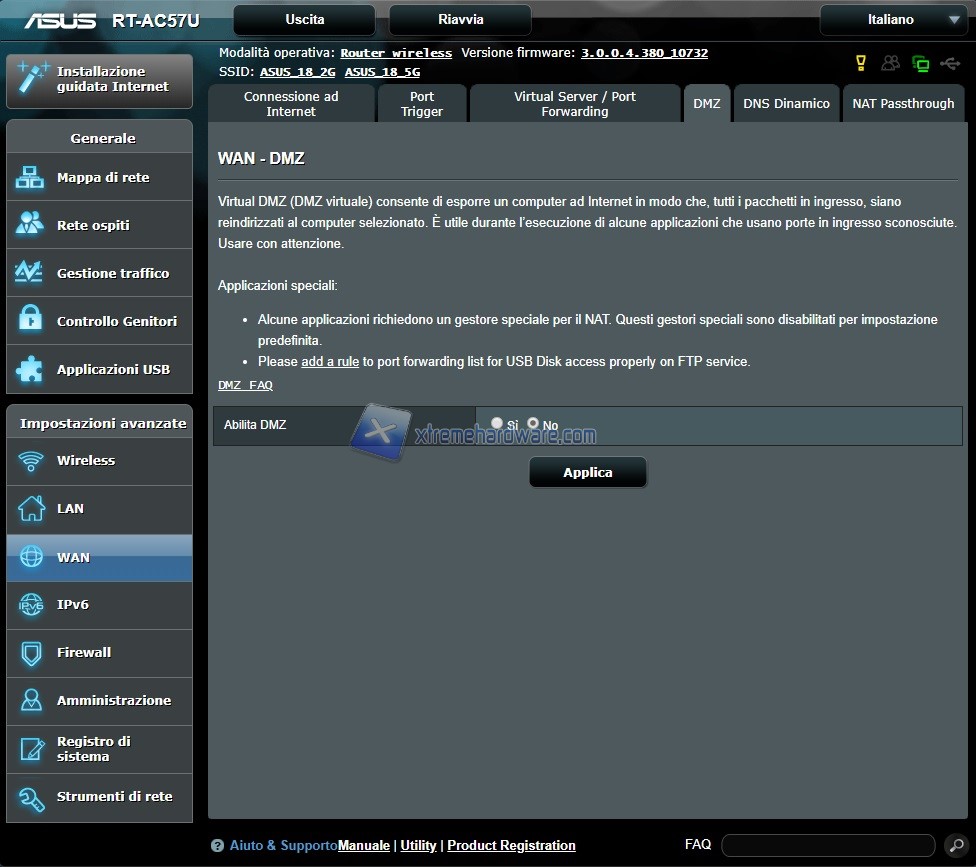Click the USB status icon in header
Viewport: 976px width, 867px height.
tap(949, 64)
